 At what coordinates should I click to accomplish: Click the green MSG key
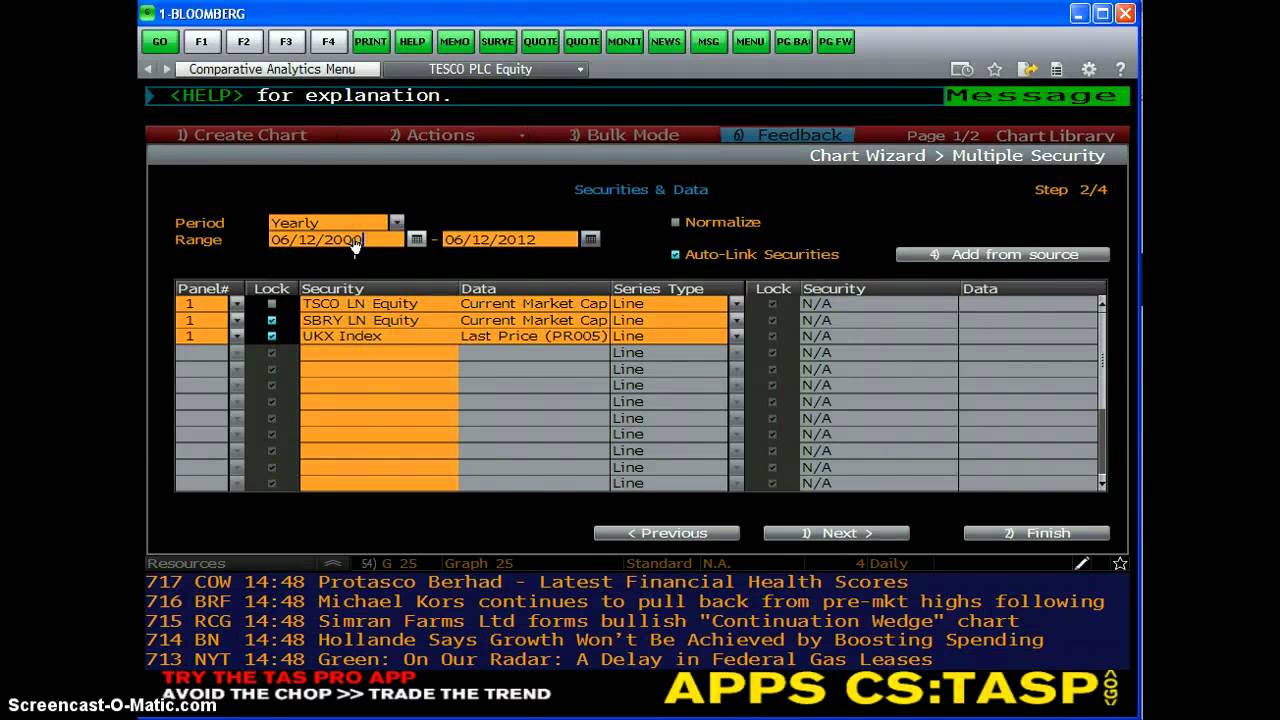(708, 42)
